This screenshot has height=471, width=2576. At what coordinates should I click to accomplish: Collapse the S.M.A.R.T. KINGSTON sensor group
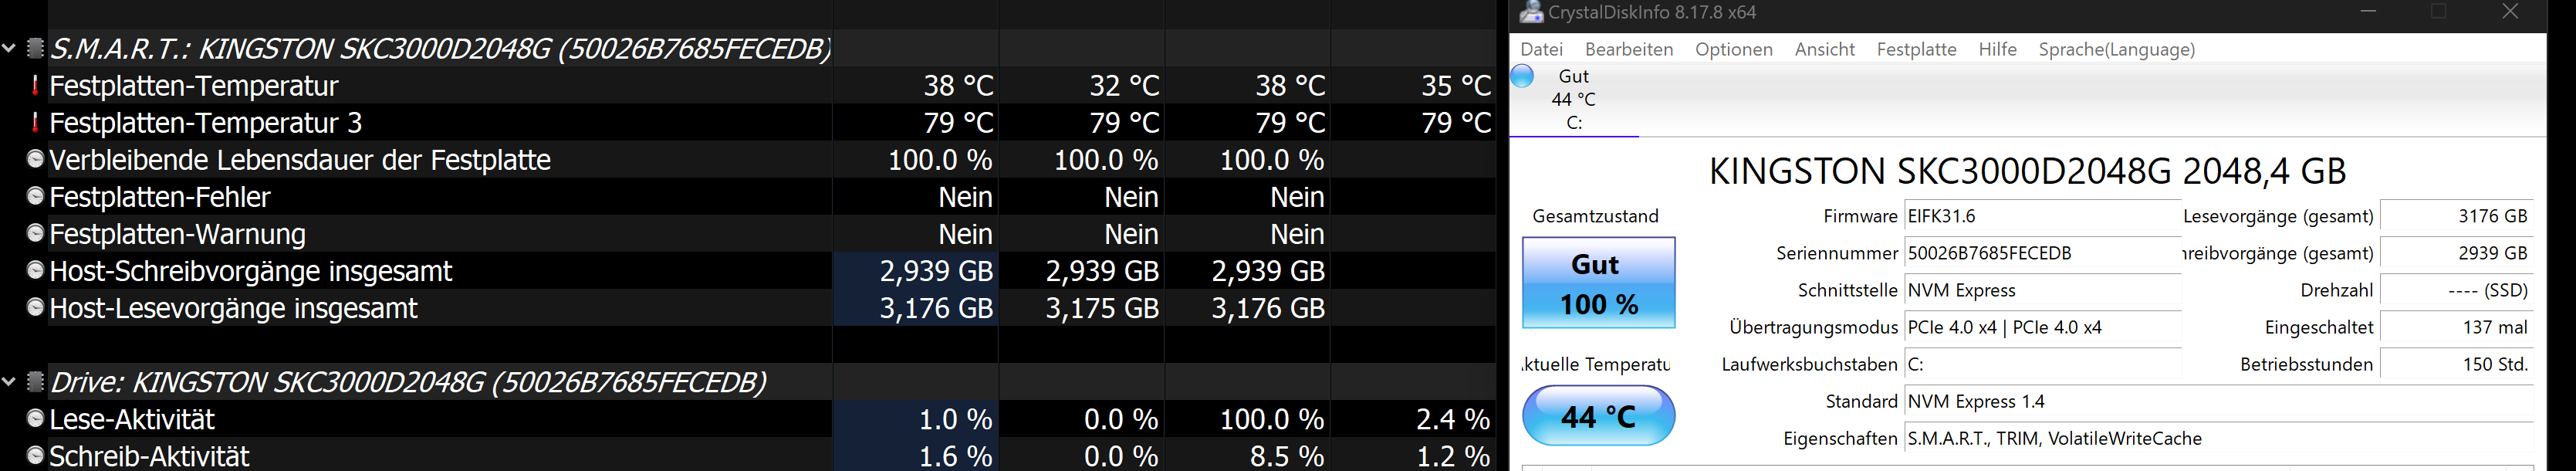tap(9, 48)
